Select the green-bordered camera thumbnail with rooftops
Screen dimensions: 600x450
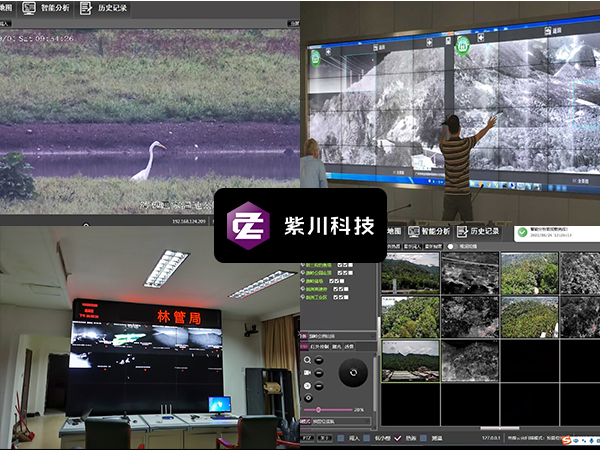(x=411, y=361)
